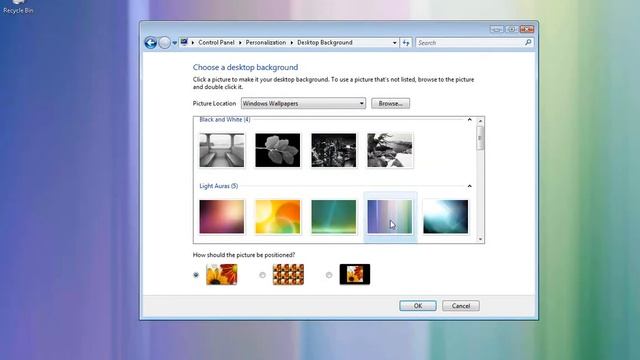640x360 pixels.
Task: Select the maroon glow Light Aura wallpaper
Action: click(222, 217)
